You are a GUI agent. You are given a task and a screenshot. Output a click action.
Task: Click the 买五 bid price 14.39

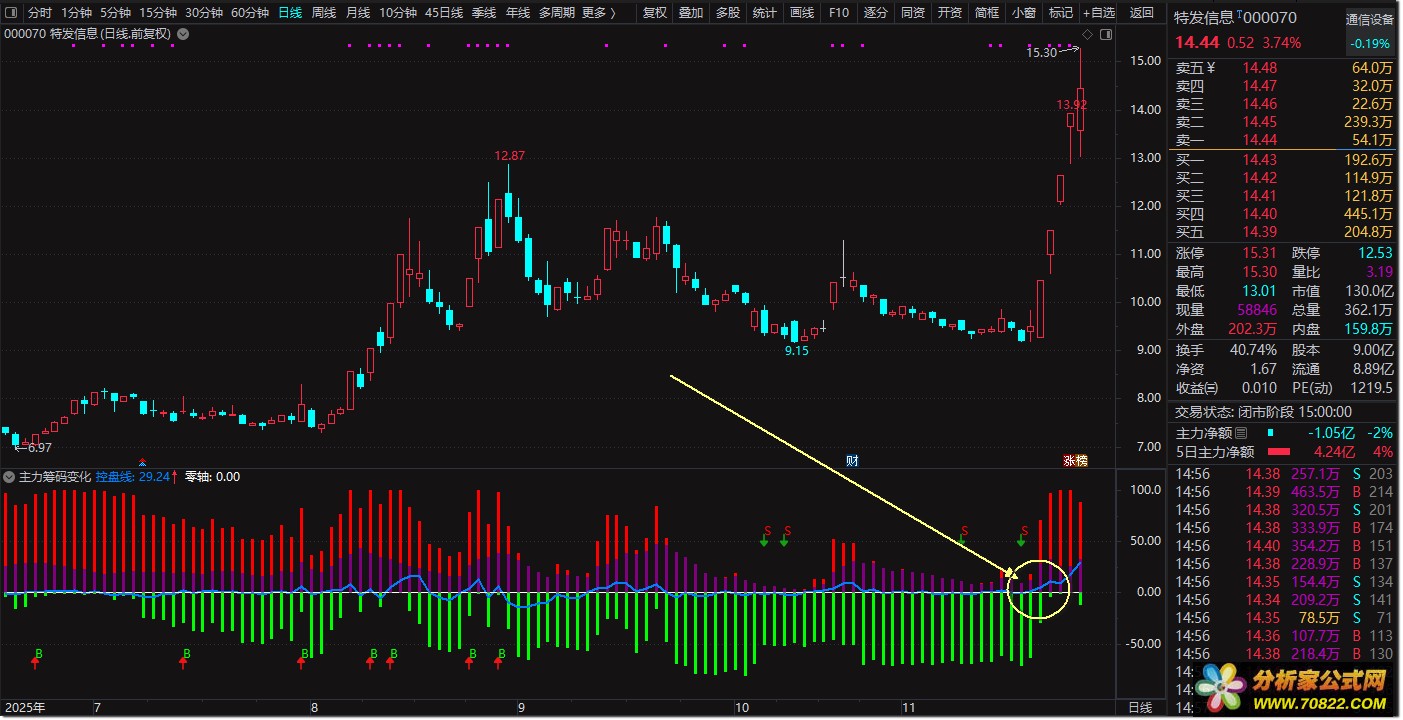pos(1260,232)
